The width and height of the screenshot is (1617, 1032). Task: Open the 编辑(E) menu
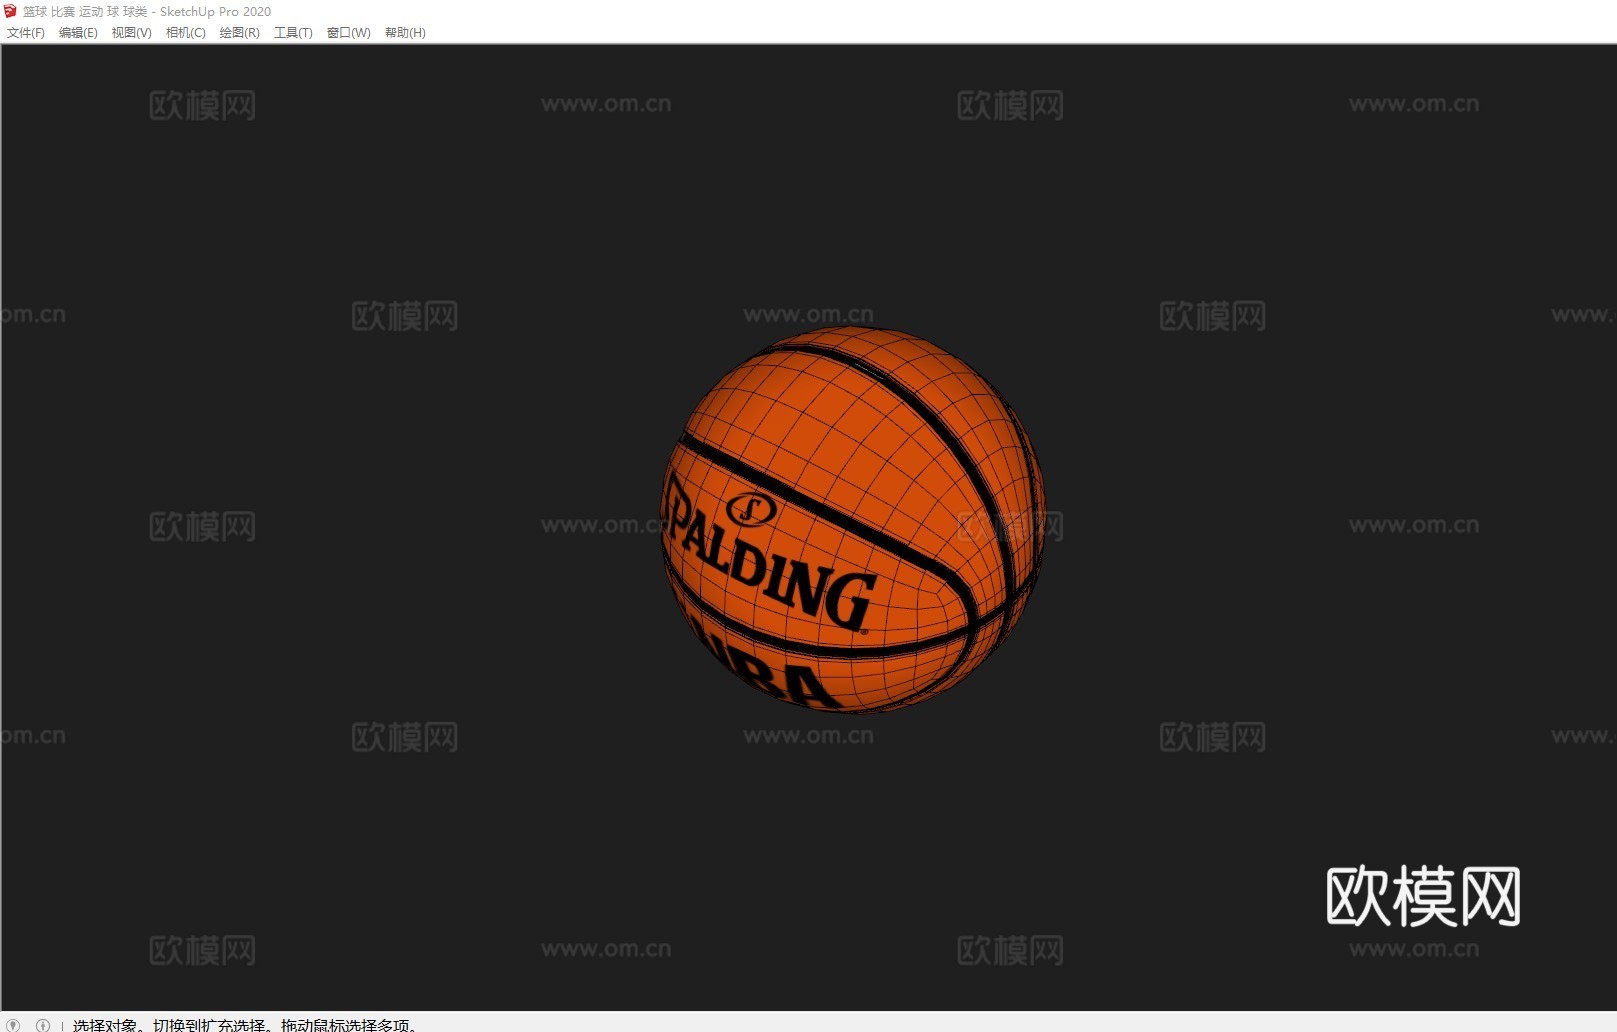click(x=78, y=33)
